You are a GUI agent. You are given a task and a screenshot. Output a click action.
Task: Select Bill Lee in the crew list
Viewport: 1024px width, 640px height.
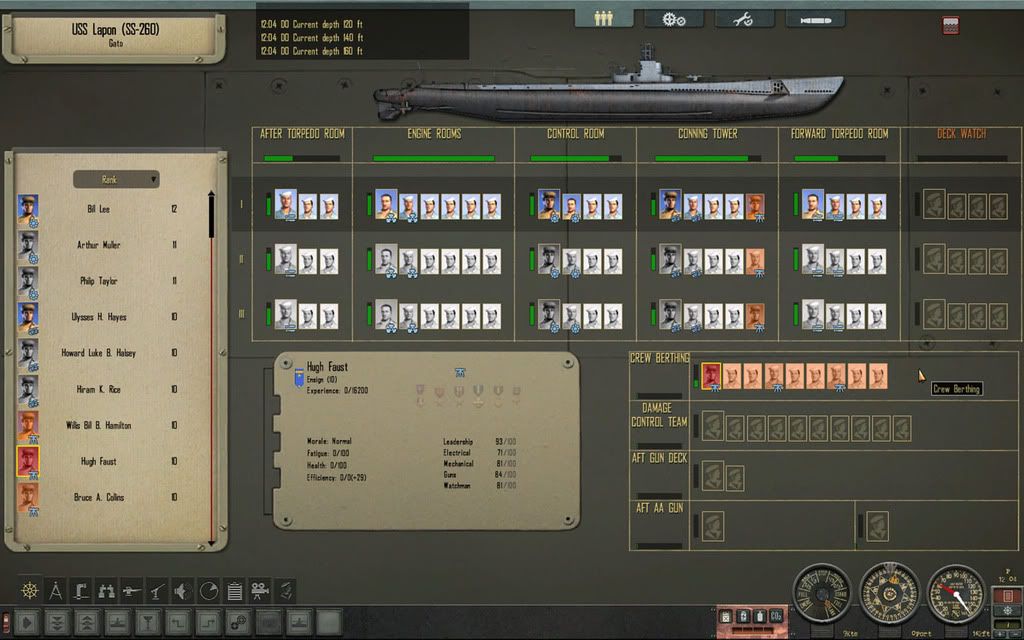[99, 210]
